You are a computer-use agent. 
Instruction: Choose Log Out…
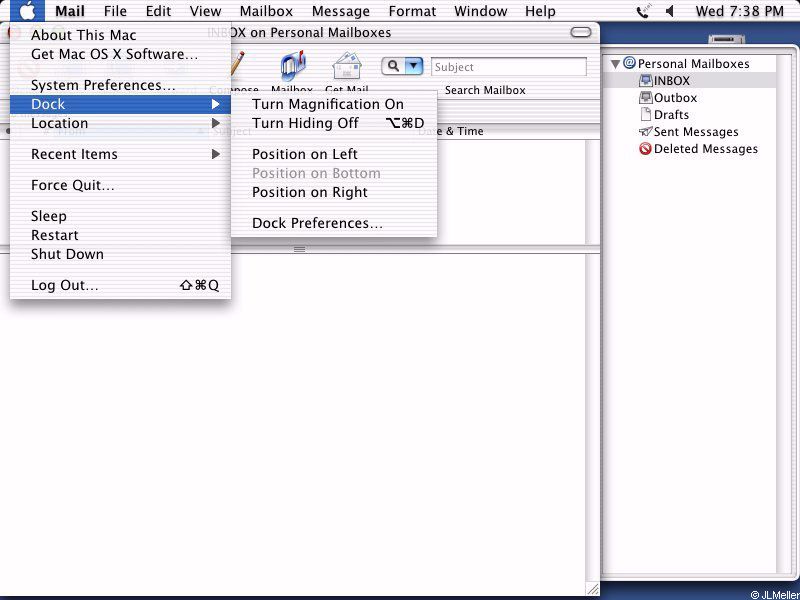tap(120, 285)
